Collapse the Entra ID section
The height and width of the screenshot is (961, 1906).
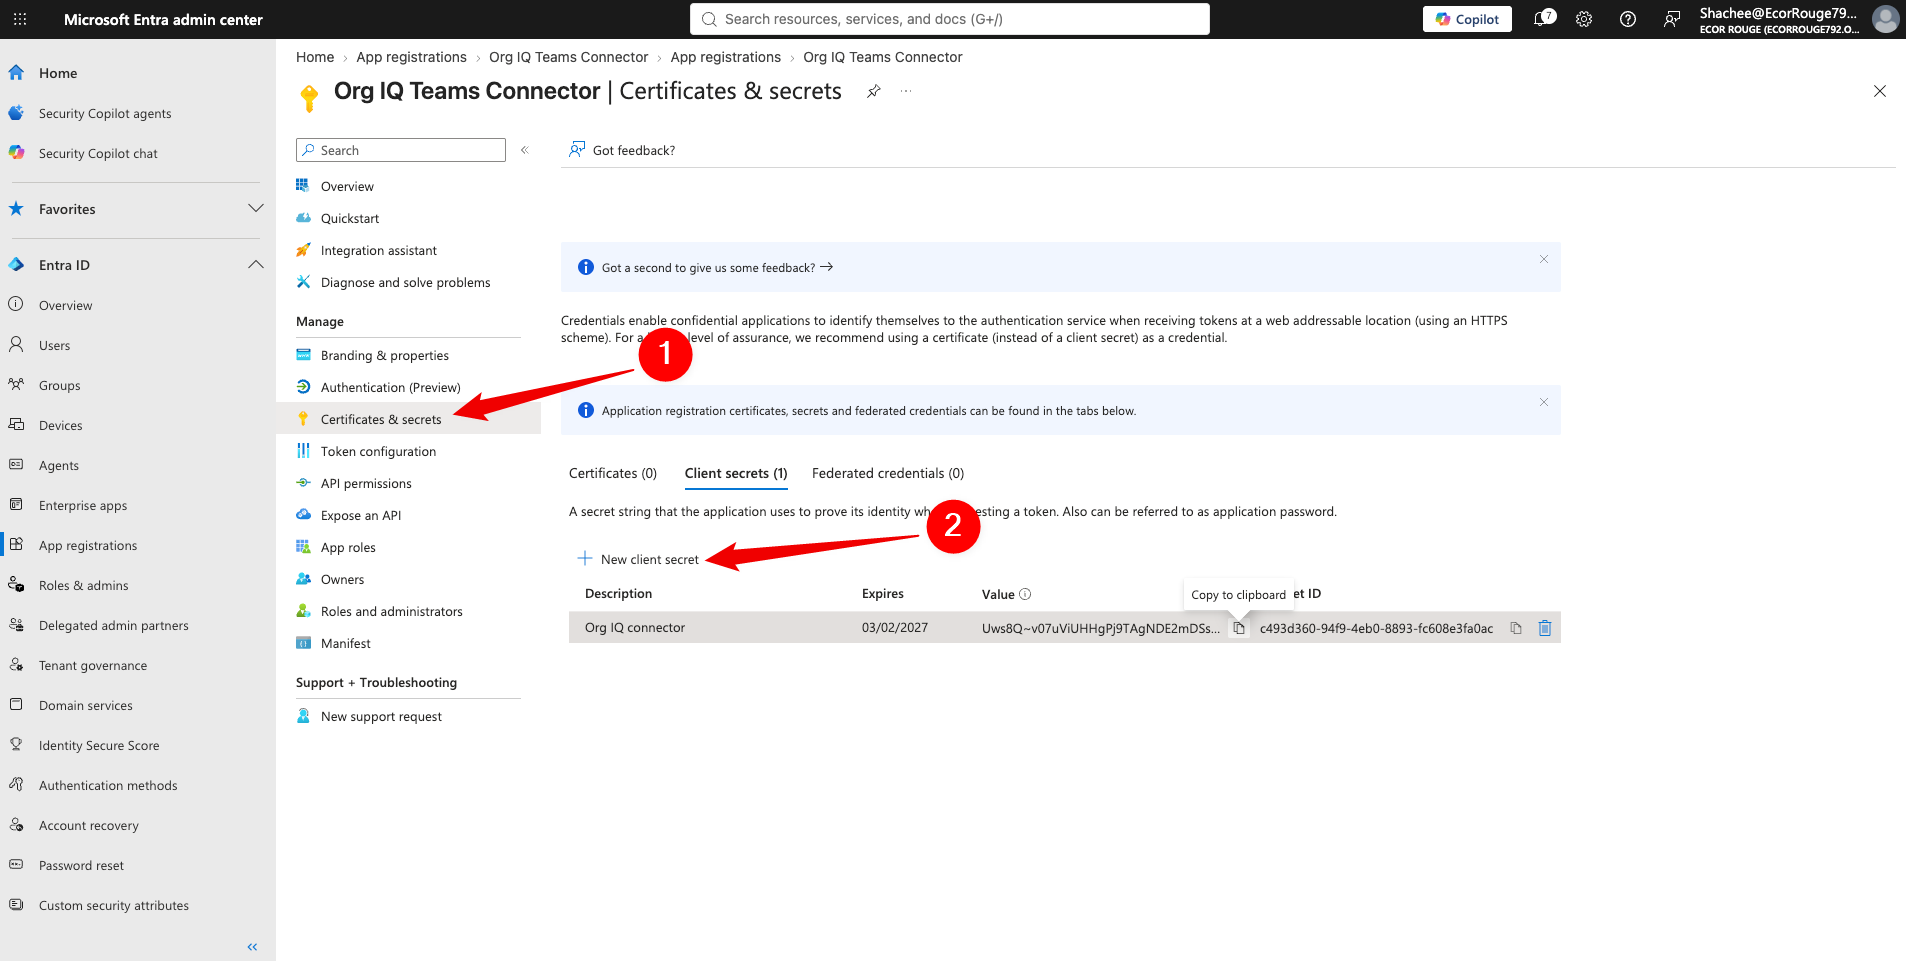(255, 265)
